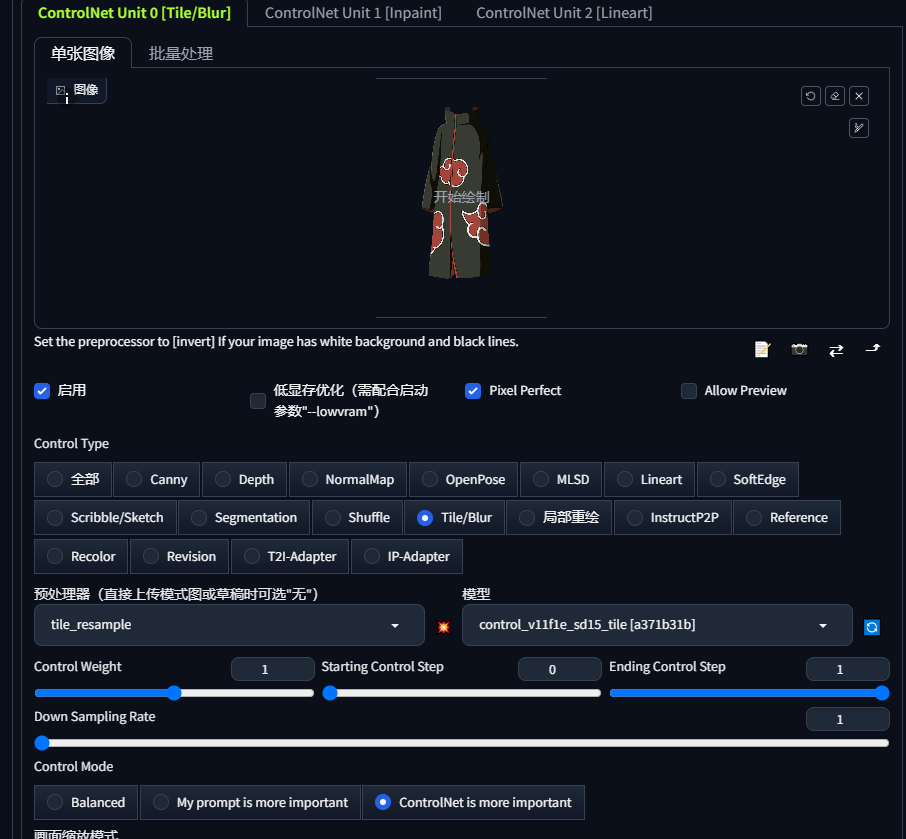Image resolution: width=906 pixels, height=839 pixels.
Task: Select the Tile/Blur control type
Action: 455,518
